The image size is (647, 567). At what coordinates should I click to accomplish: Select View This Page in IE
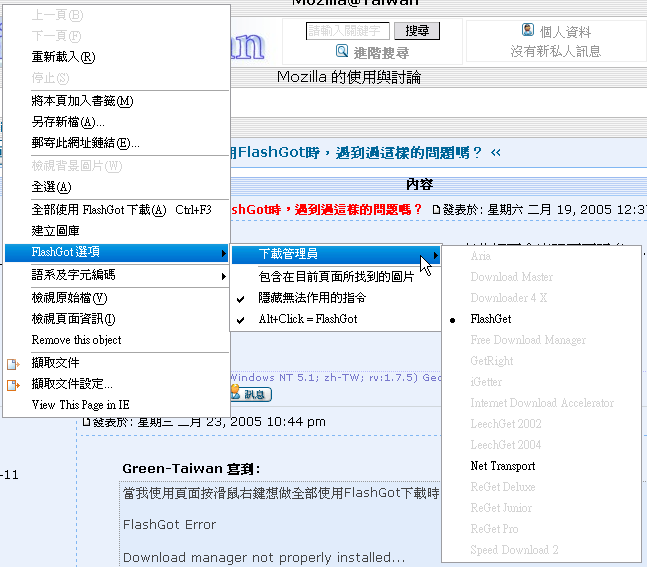[x=116, y=405]
